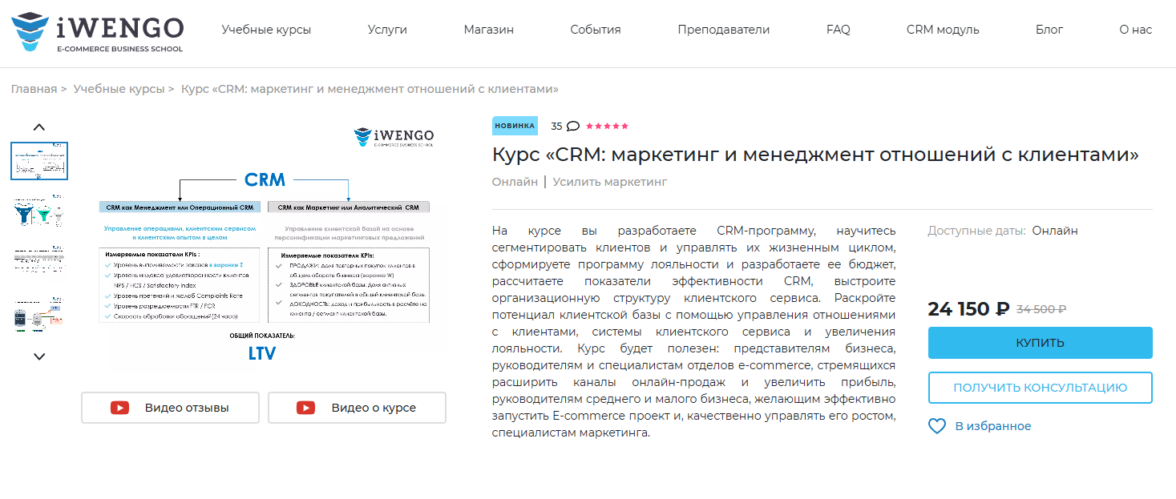Click the НОВИНКА badge
Image resolution: width=1176 pixels, height=499 pixels.
[514, 126]
